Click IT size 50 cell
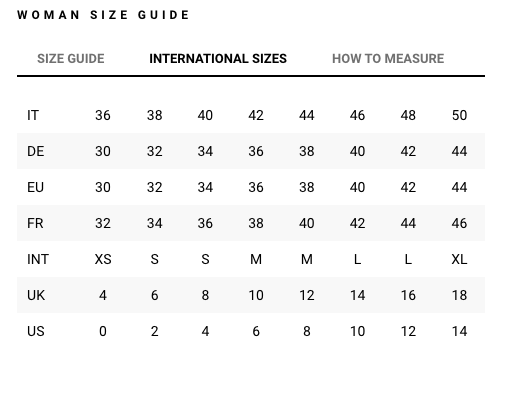Viewport: 512px width, 394px height. (x=459, y=115)
